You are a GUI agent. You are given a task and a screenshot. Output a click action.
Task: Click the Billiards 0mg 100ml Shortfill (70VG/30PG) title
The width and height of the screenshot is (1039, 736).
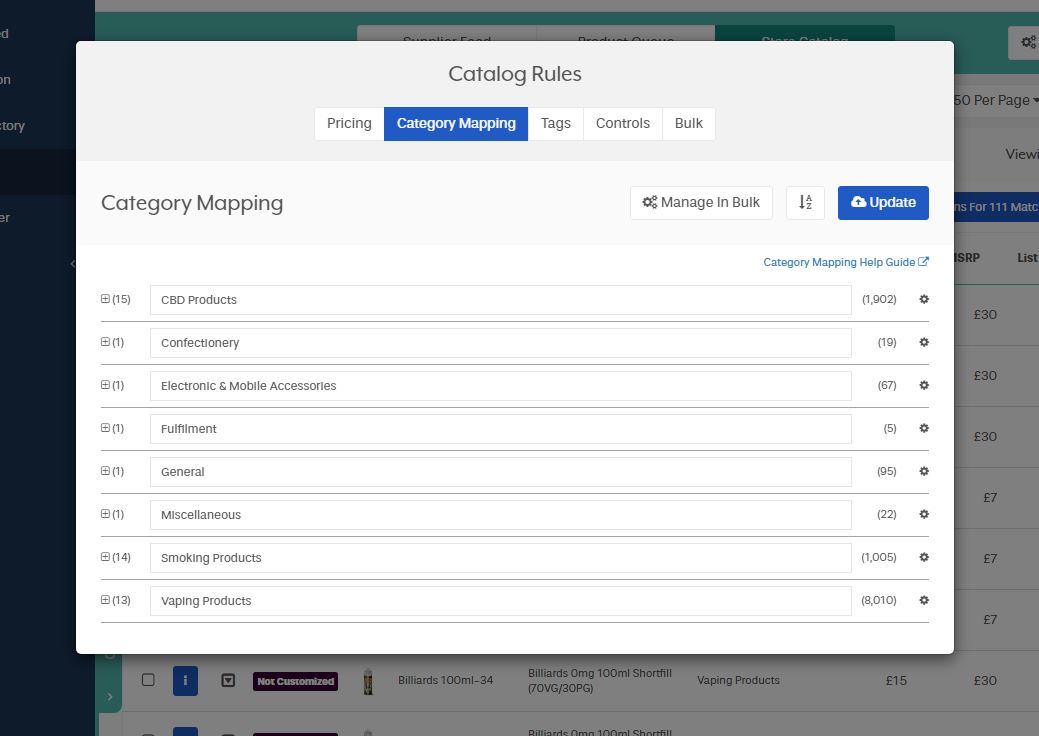coord(600,680)
